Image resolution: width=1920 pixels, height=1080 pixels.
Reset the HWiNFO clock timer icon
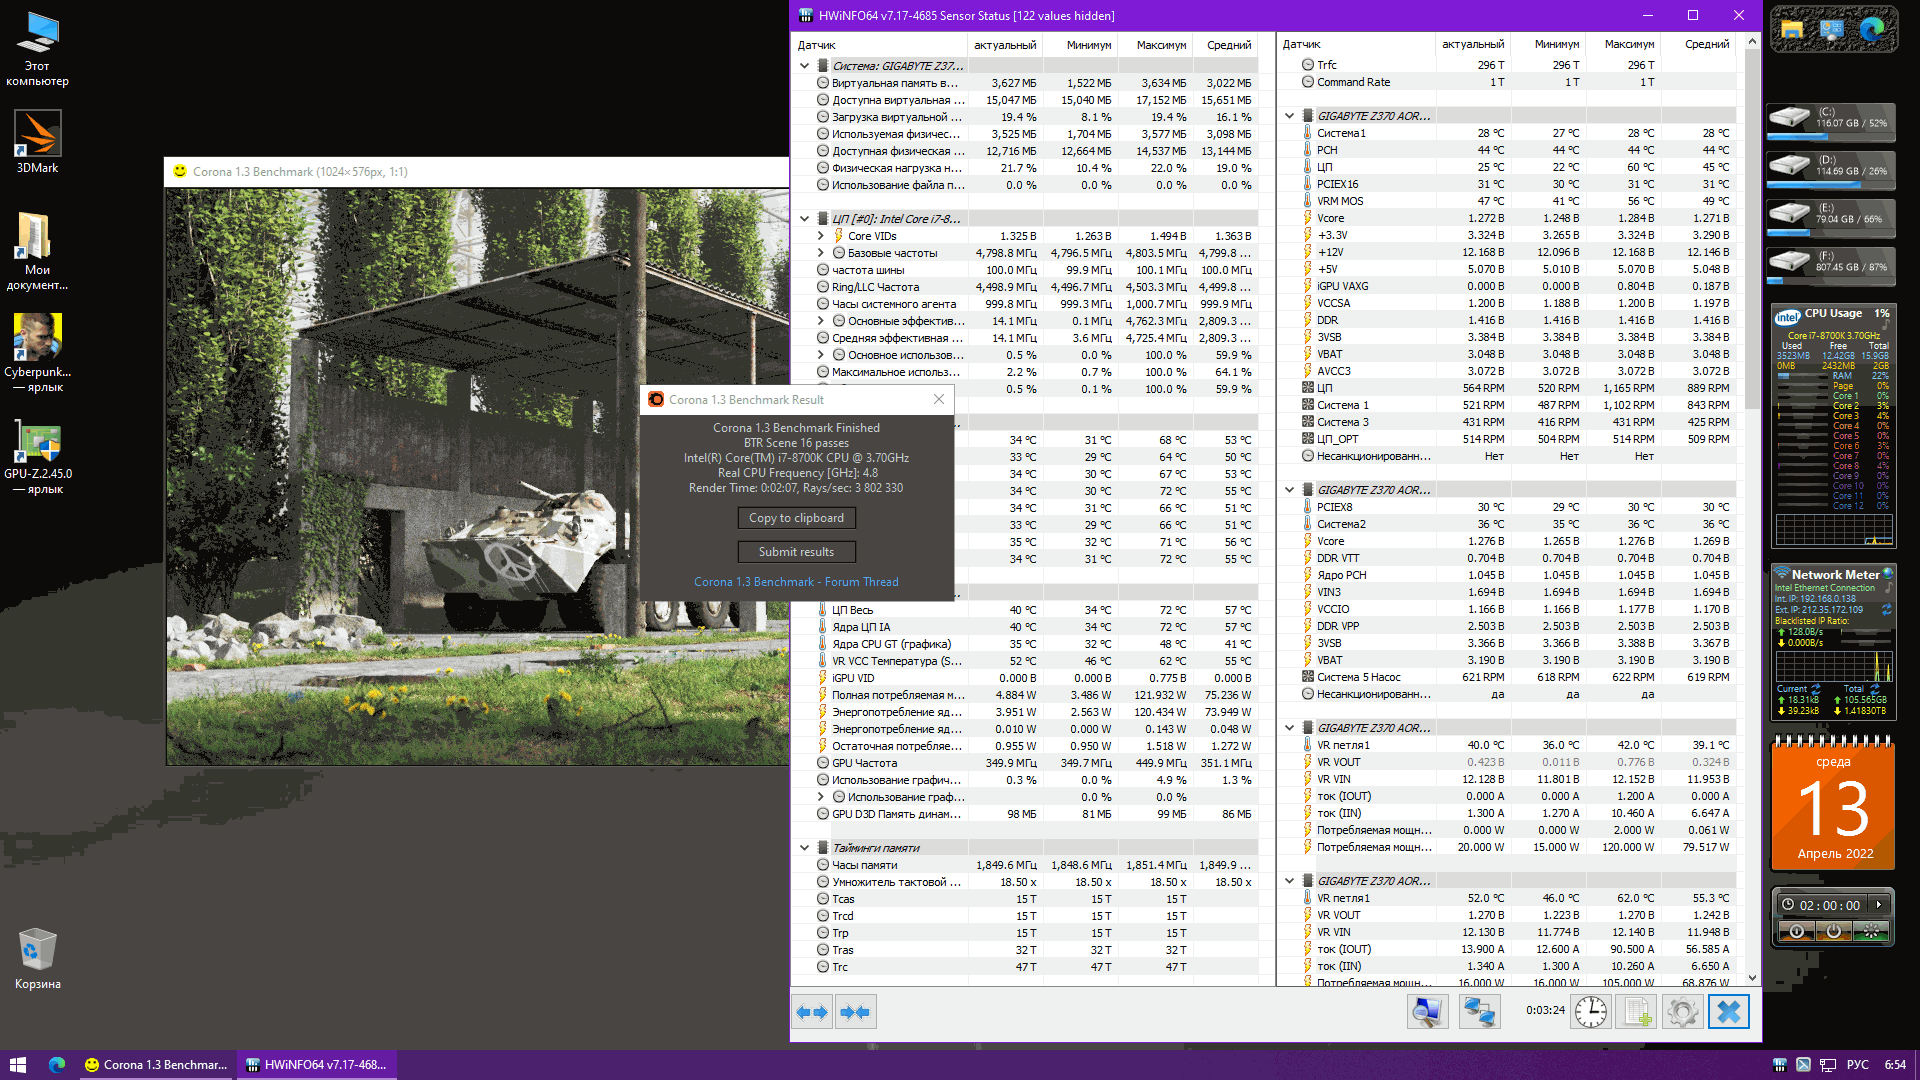pyautogui.click(x=1591, y=1012)
